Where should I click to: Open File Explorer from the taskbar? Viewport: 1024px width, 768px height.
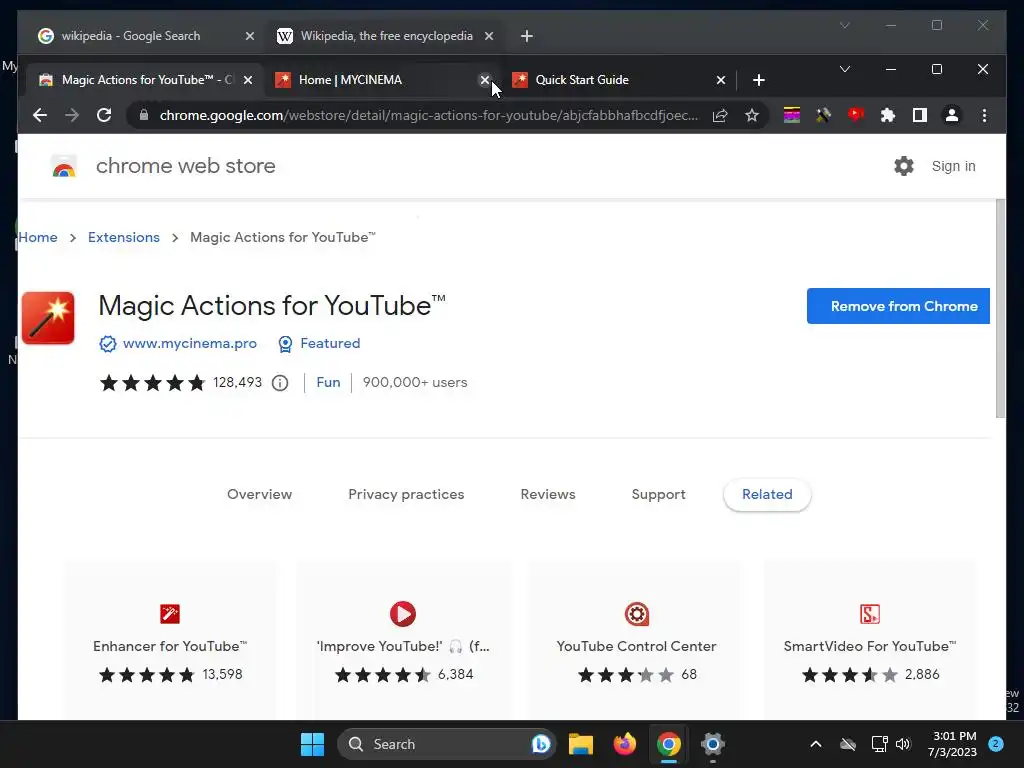click(581, 744)
